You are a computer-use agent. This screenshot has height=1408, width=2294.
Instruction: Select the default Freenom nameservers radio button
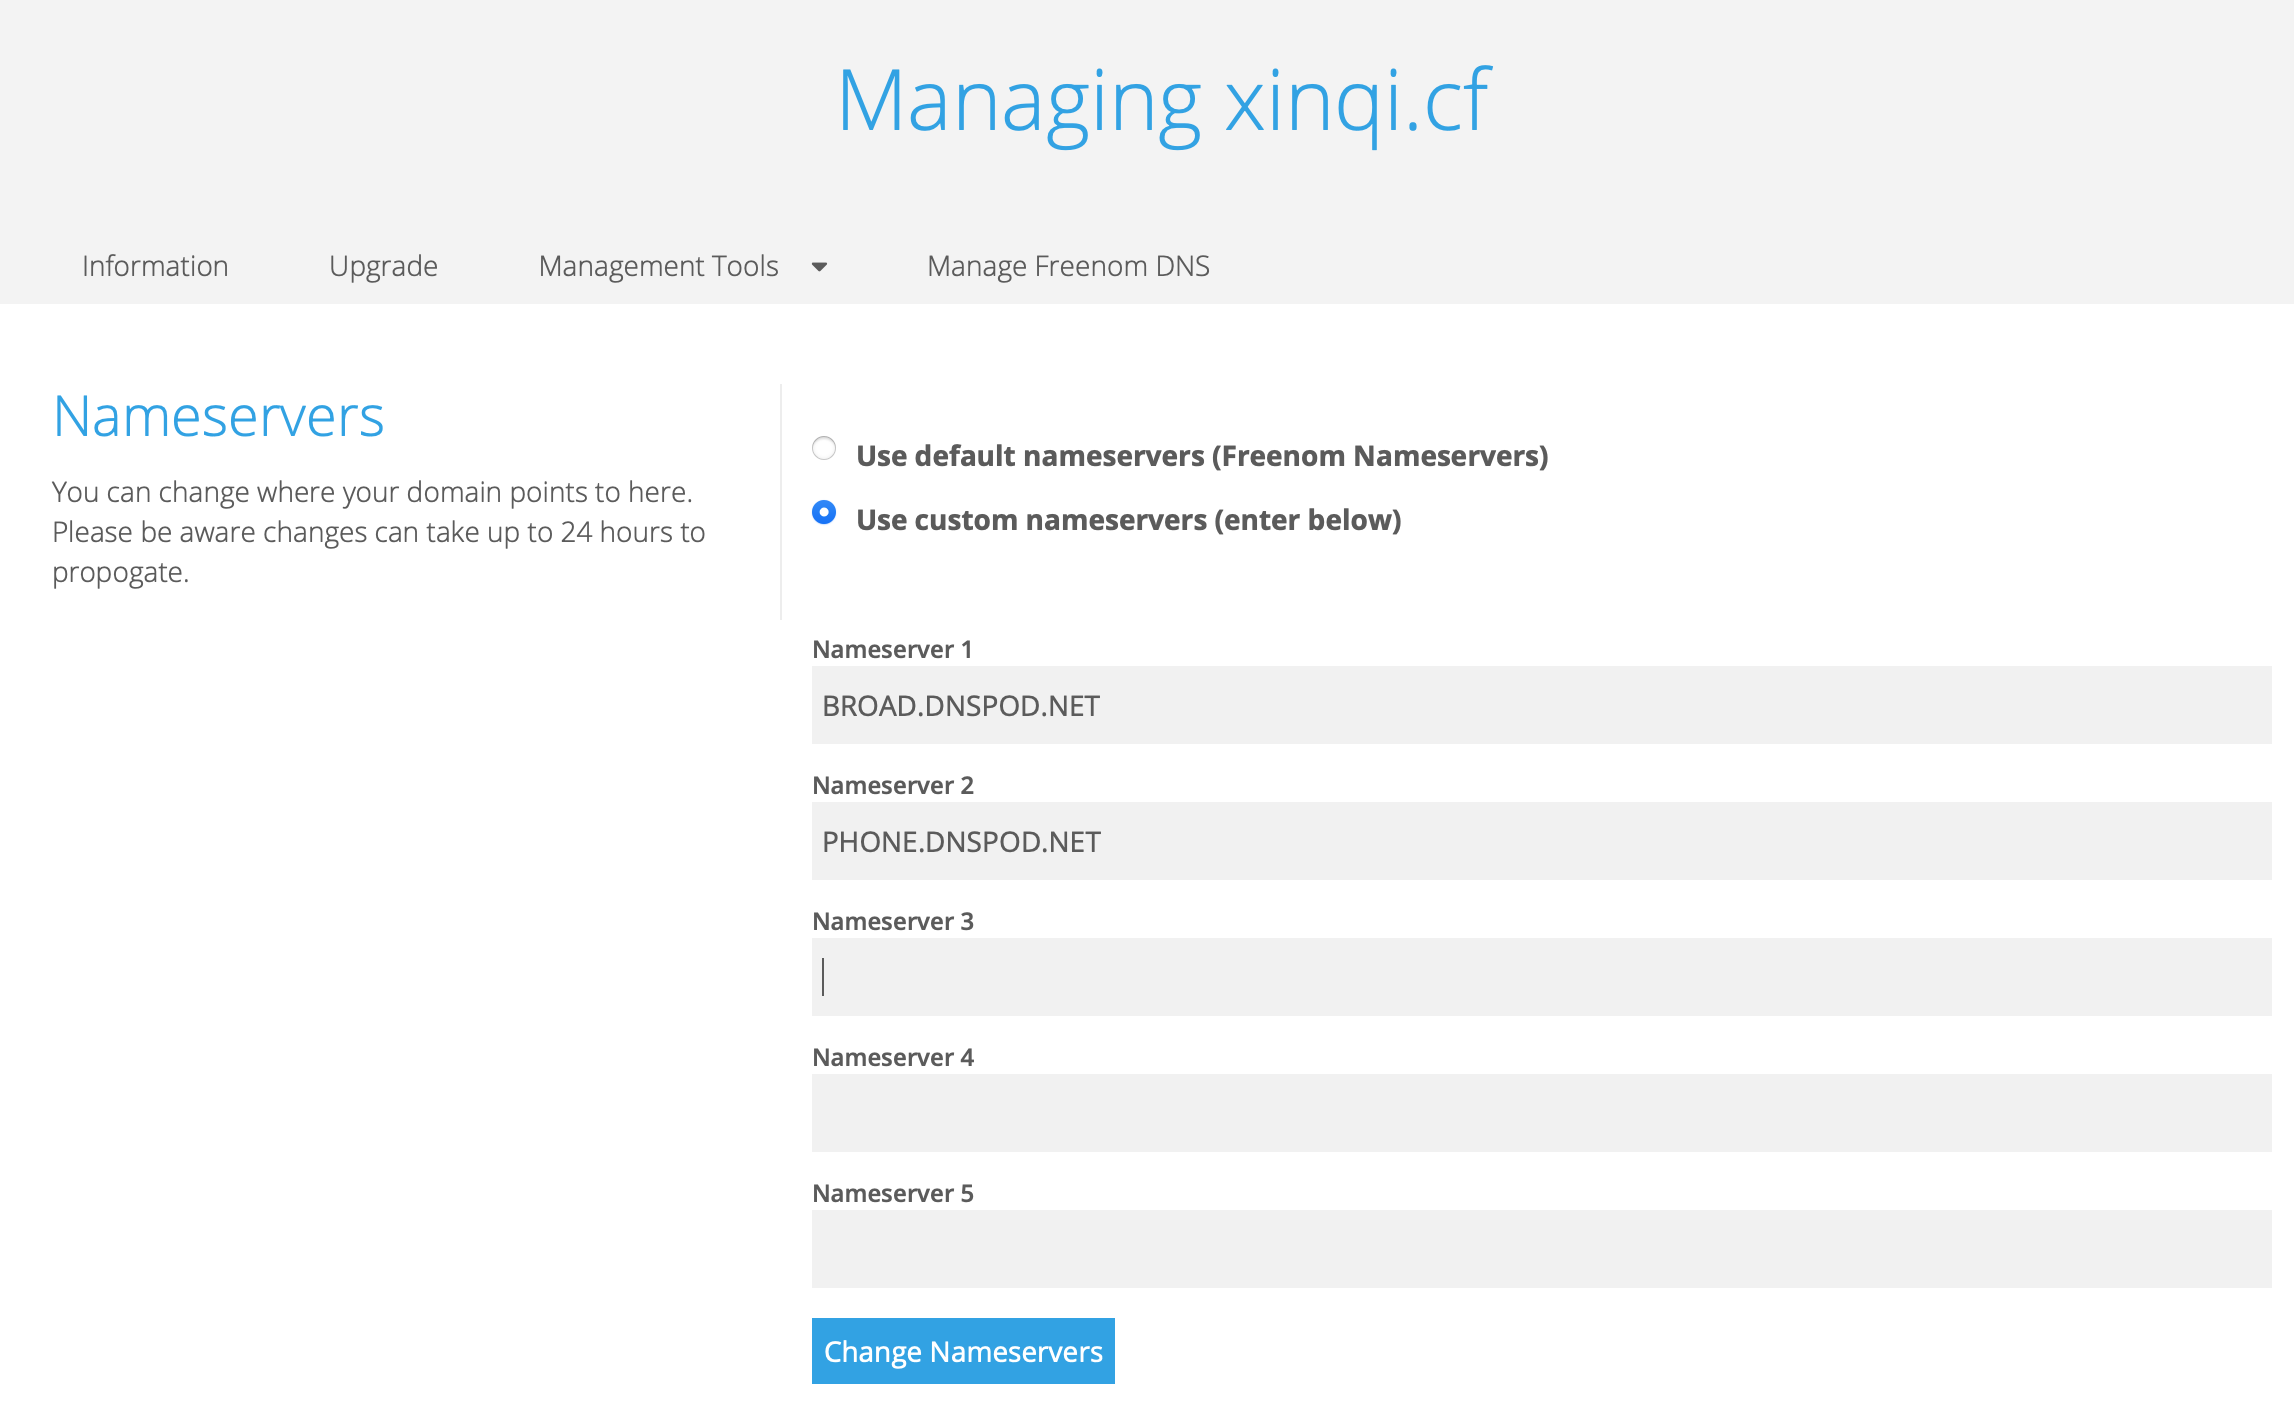824,448
